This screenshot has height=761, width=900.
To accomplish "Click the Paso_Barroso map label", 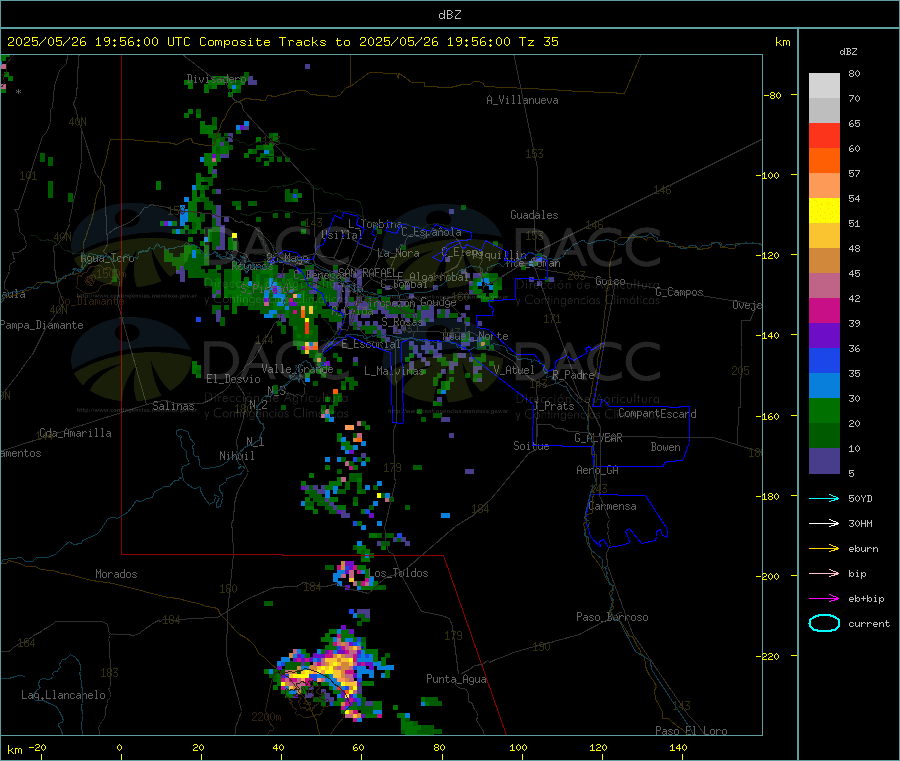I will click(x=612, y=617).
